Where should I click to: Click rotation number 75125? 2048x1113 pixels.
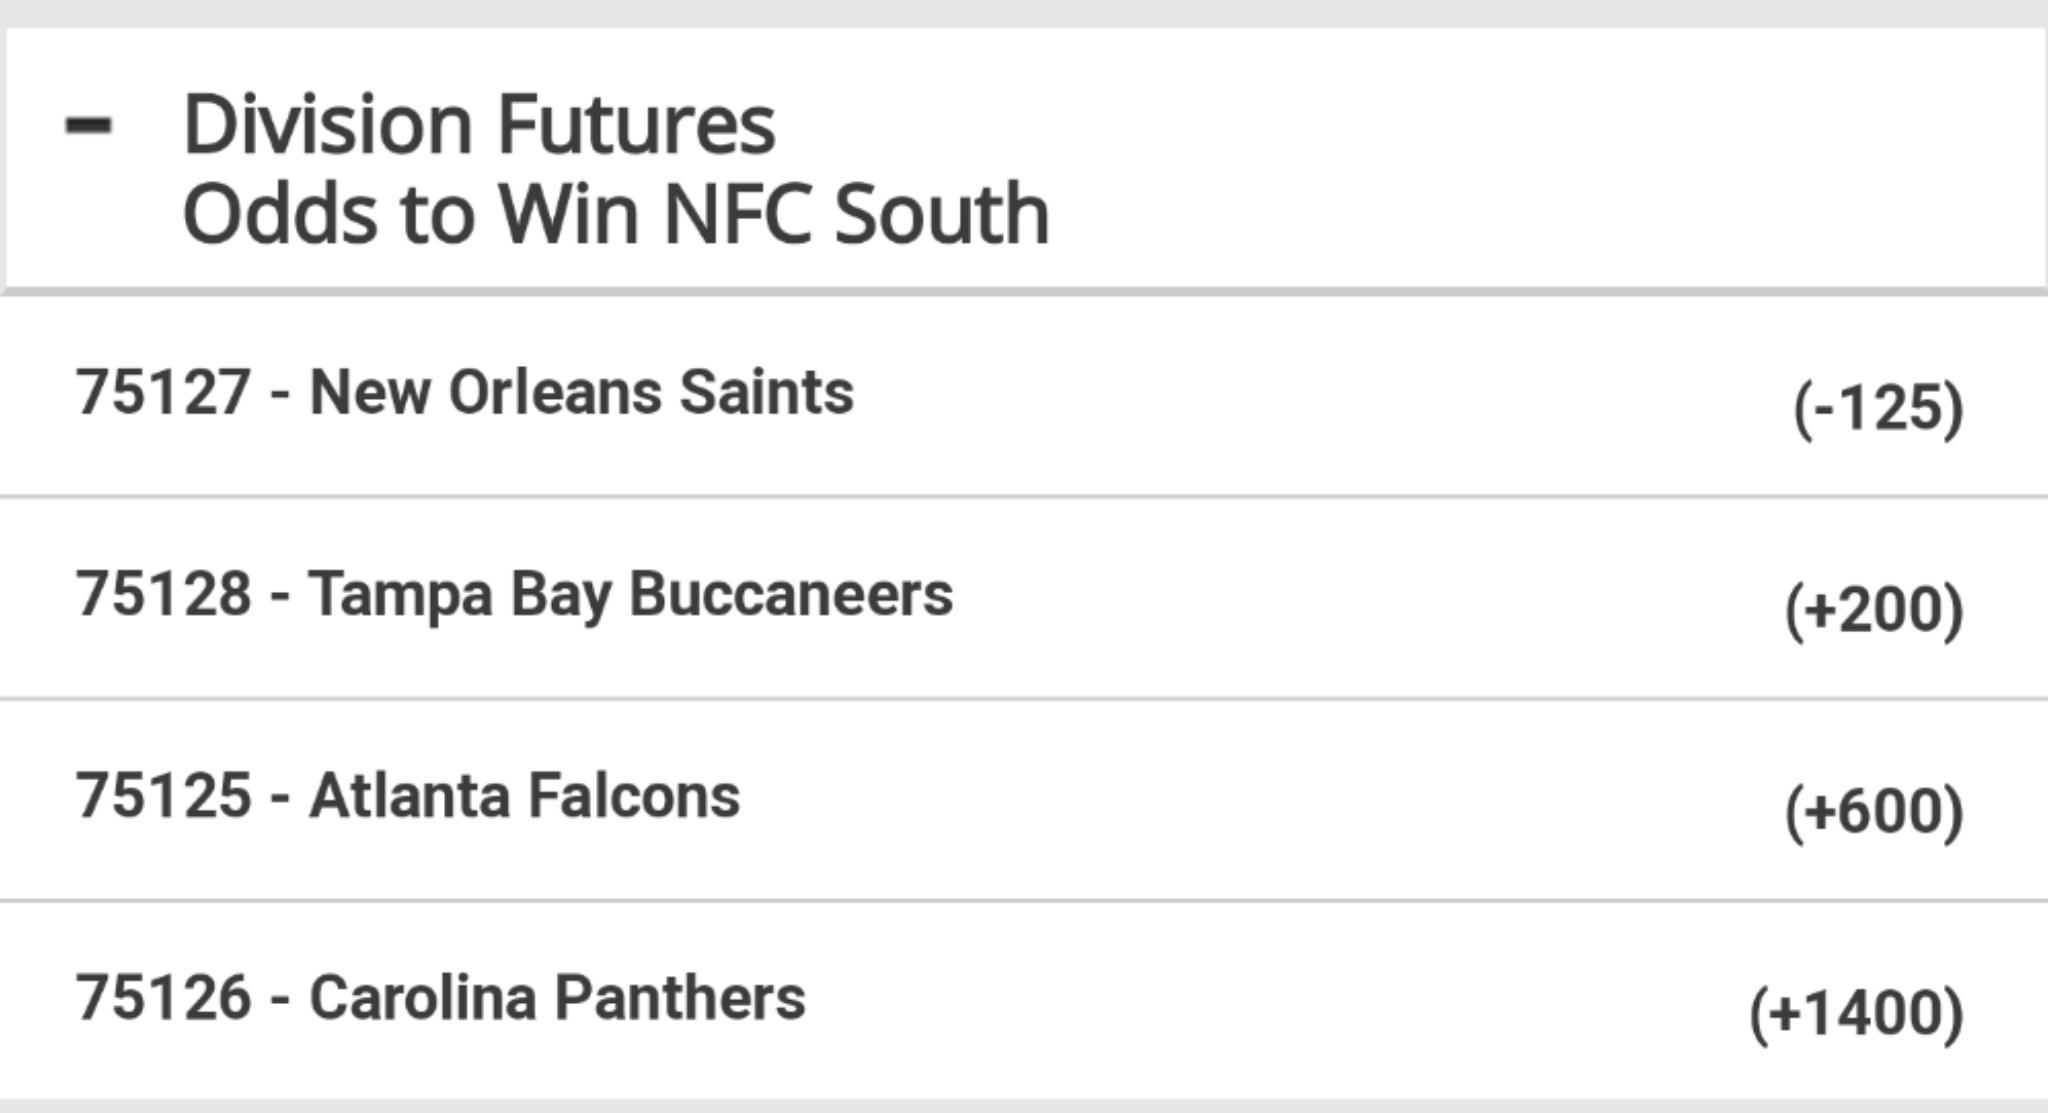[x=163, y=796]
